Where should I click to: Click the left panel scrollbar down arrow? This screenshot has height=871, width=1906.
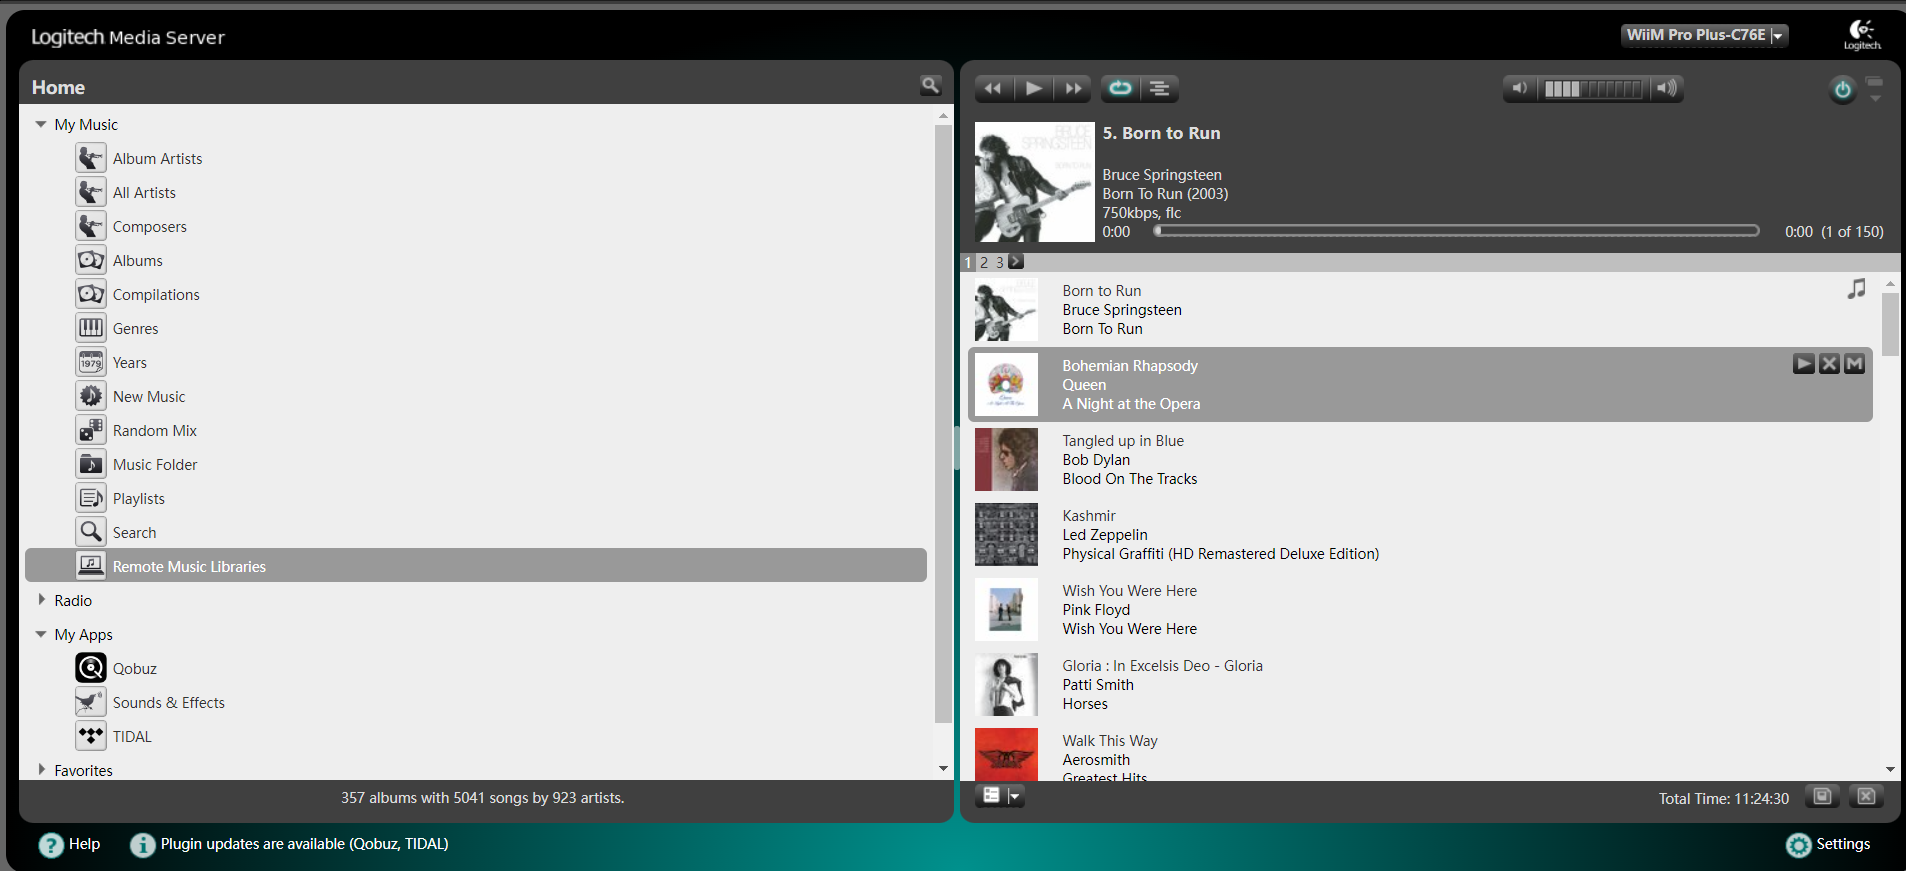[x=943, y=769]
